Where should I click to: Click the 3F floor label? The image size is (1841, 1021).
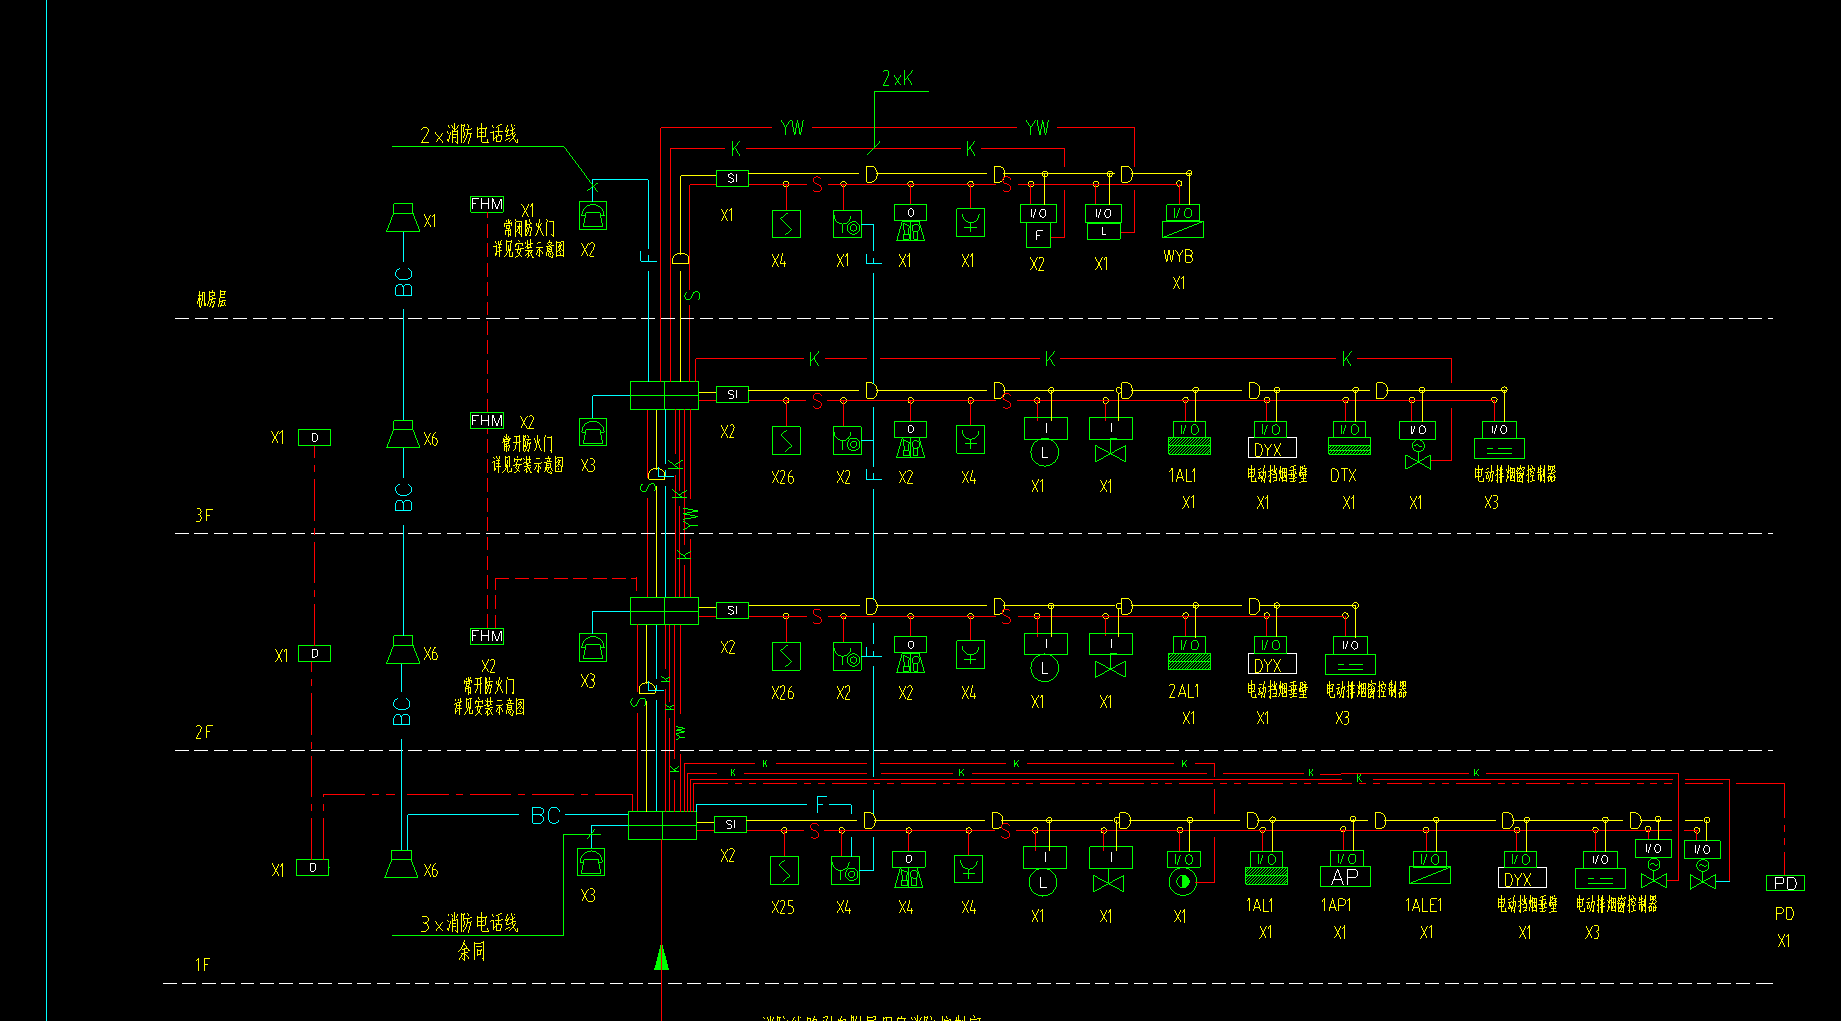click(204, 515)
